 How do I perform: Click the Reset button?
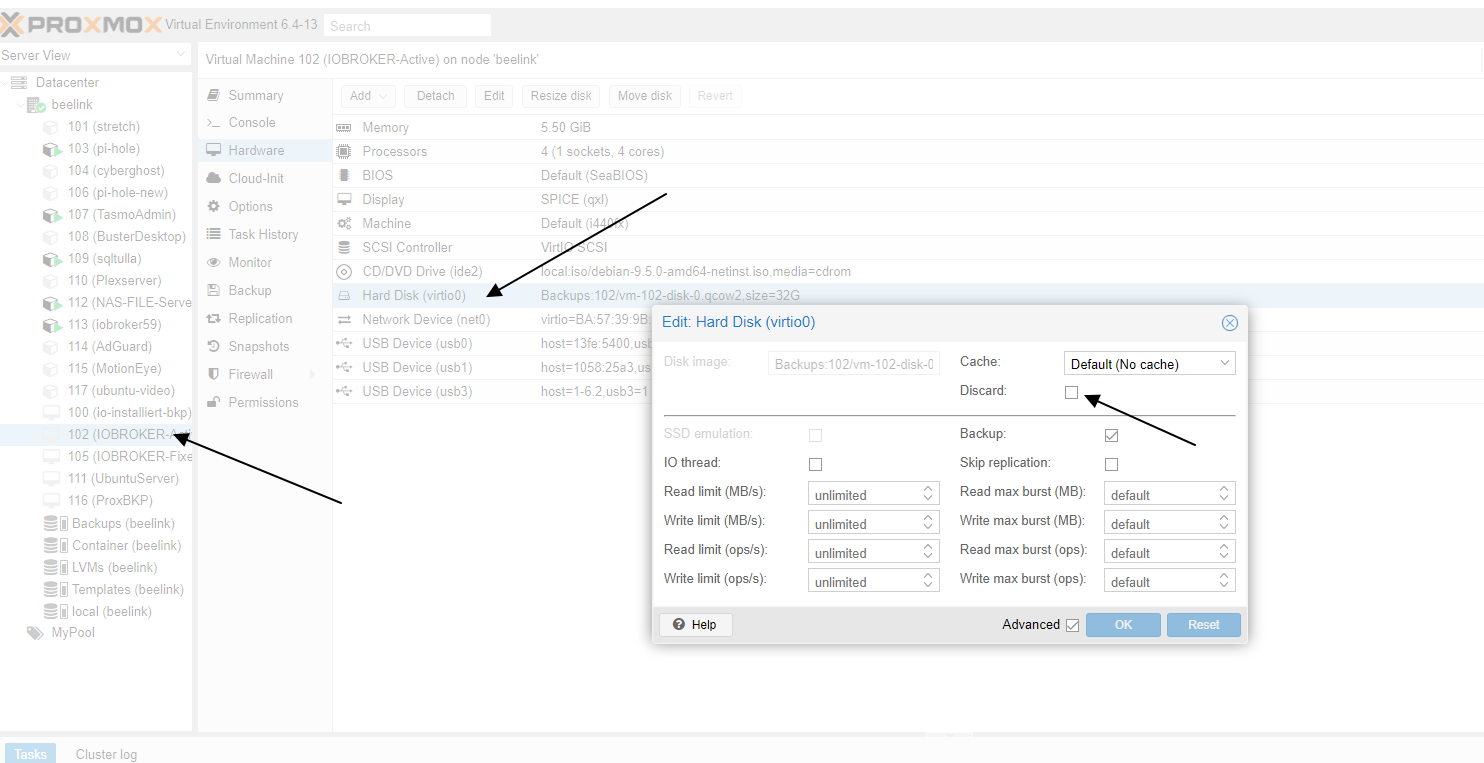pyautogui.click(x=1204, y=625)
